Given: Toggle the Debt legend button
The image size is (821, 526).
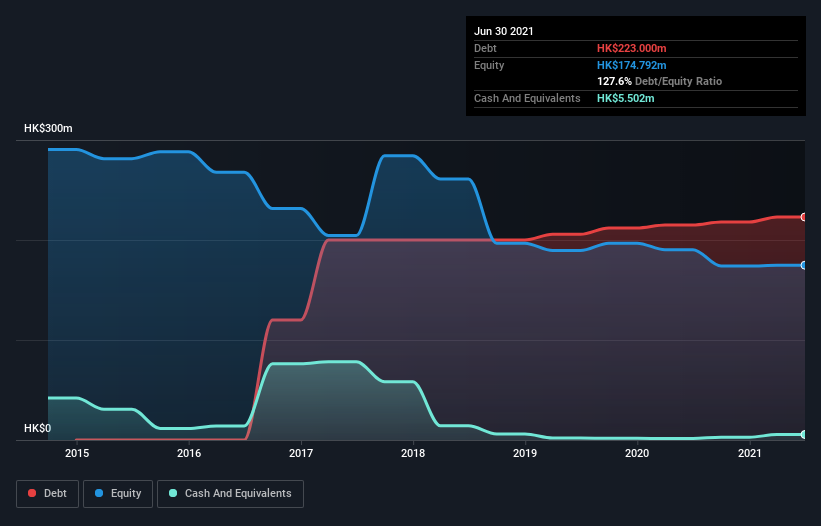Looking at the screenshot, I should coord(48,494).
